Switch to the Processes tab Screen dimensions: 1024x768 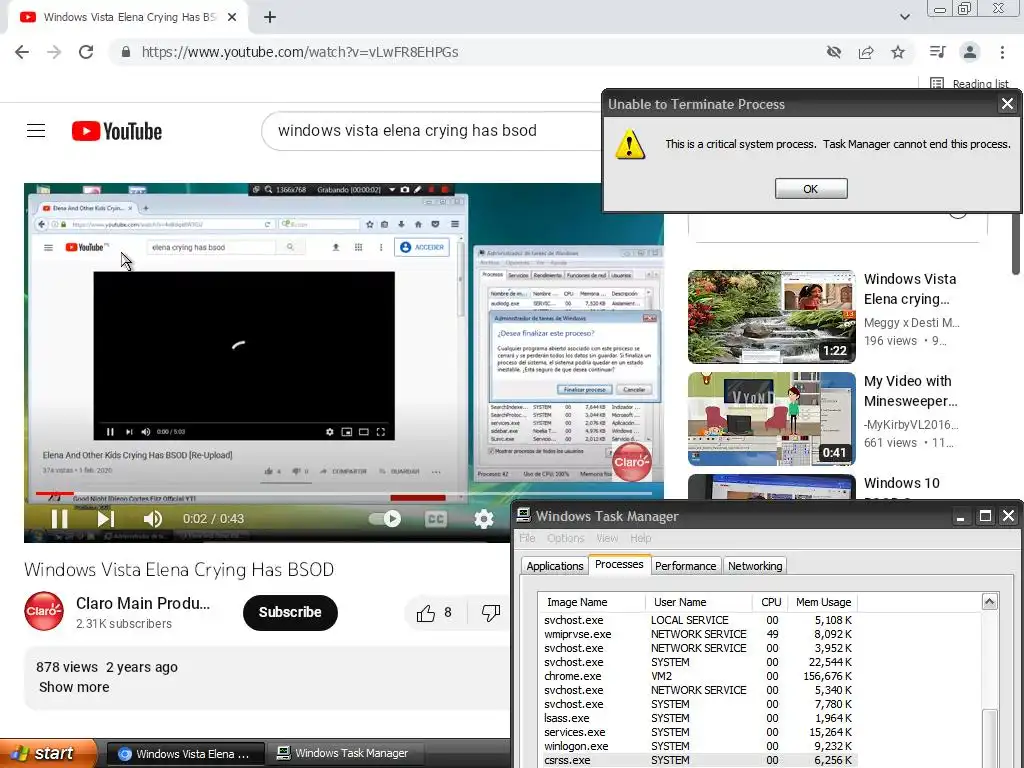pos(619,564)
